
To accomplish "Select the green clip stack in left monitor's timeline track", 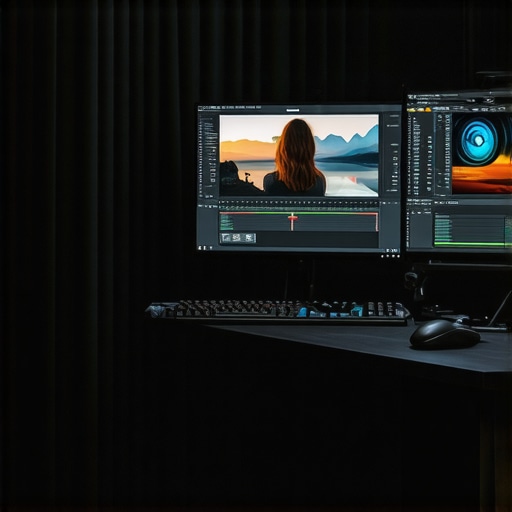I will tap(227, 222).
